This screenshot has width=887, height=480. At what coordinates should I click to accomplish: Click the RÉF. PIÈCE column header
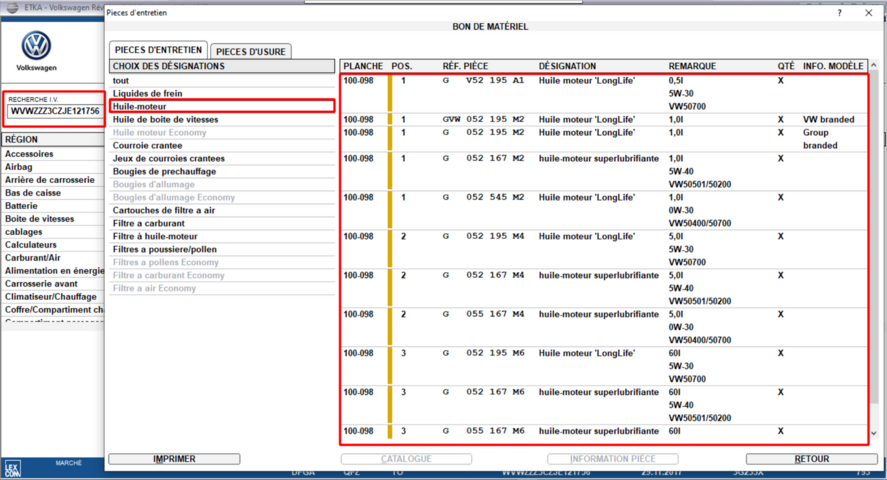465,66
